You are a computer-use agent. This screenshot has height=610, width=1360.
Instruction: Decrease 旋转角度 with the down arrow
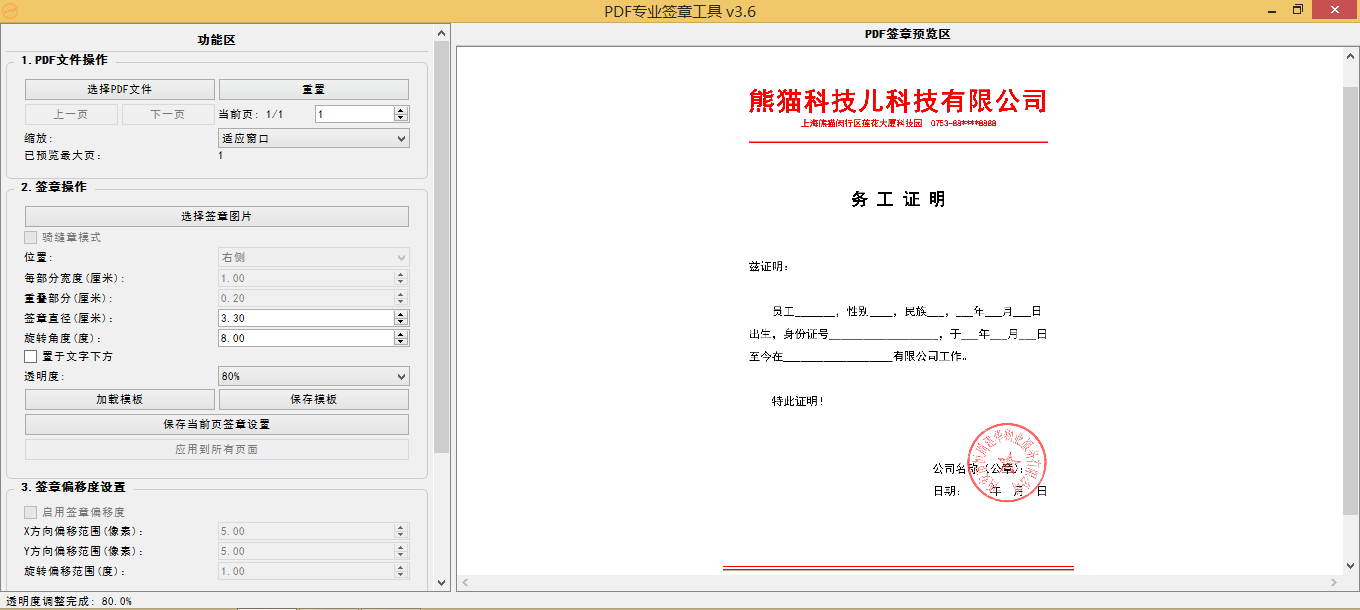coord(401,342)
